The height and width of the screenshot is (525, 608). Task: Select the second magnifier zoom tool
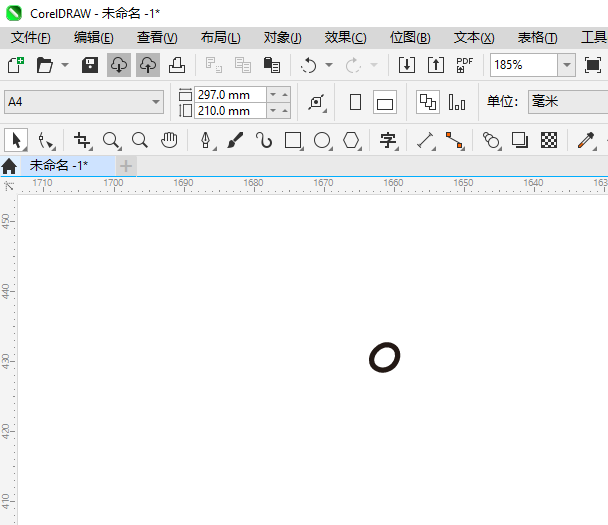[140, 140]
